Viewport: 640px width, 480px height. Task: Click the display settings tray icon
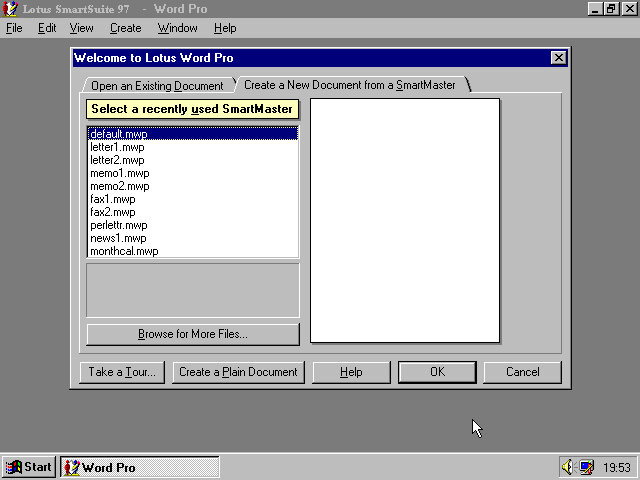click(x=586, y=467)
